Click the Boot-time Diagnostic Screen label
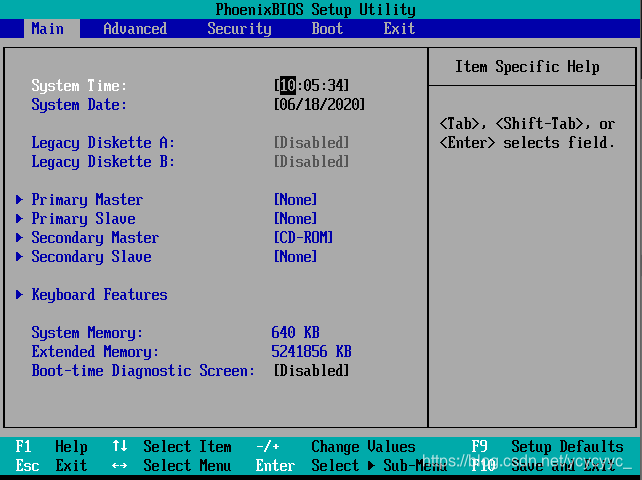Image resolution: width=642 pixels, height=480 pixels. [143, 371]
